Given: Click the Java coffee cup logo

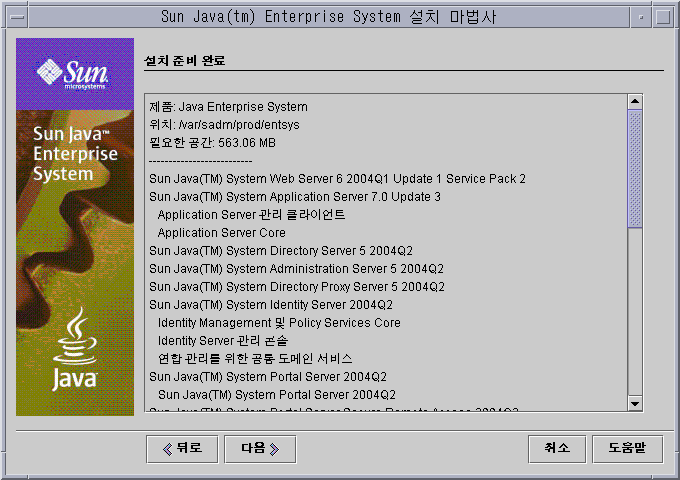Looking at the screenshot, I should click(x=75, y=349).
